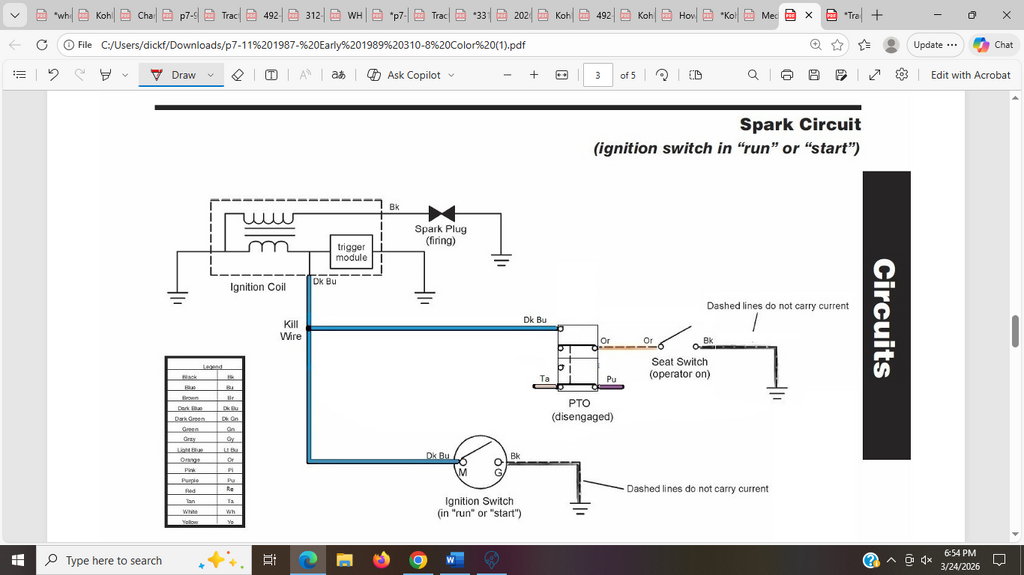
Task: Open the table of contents sidebar
Action: [19, 75]
